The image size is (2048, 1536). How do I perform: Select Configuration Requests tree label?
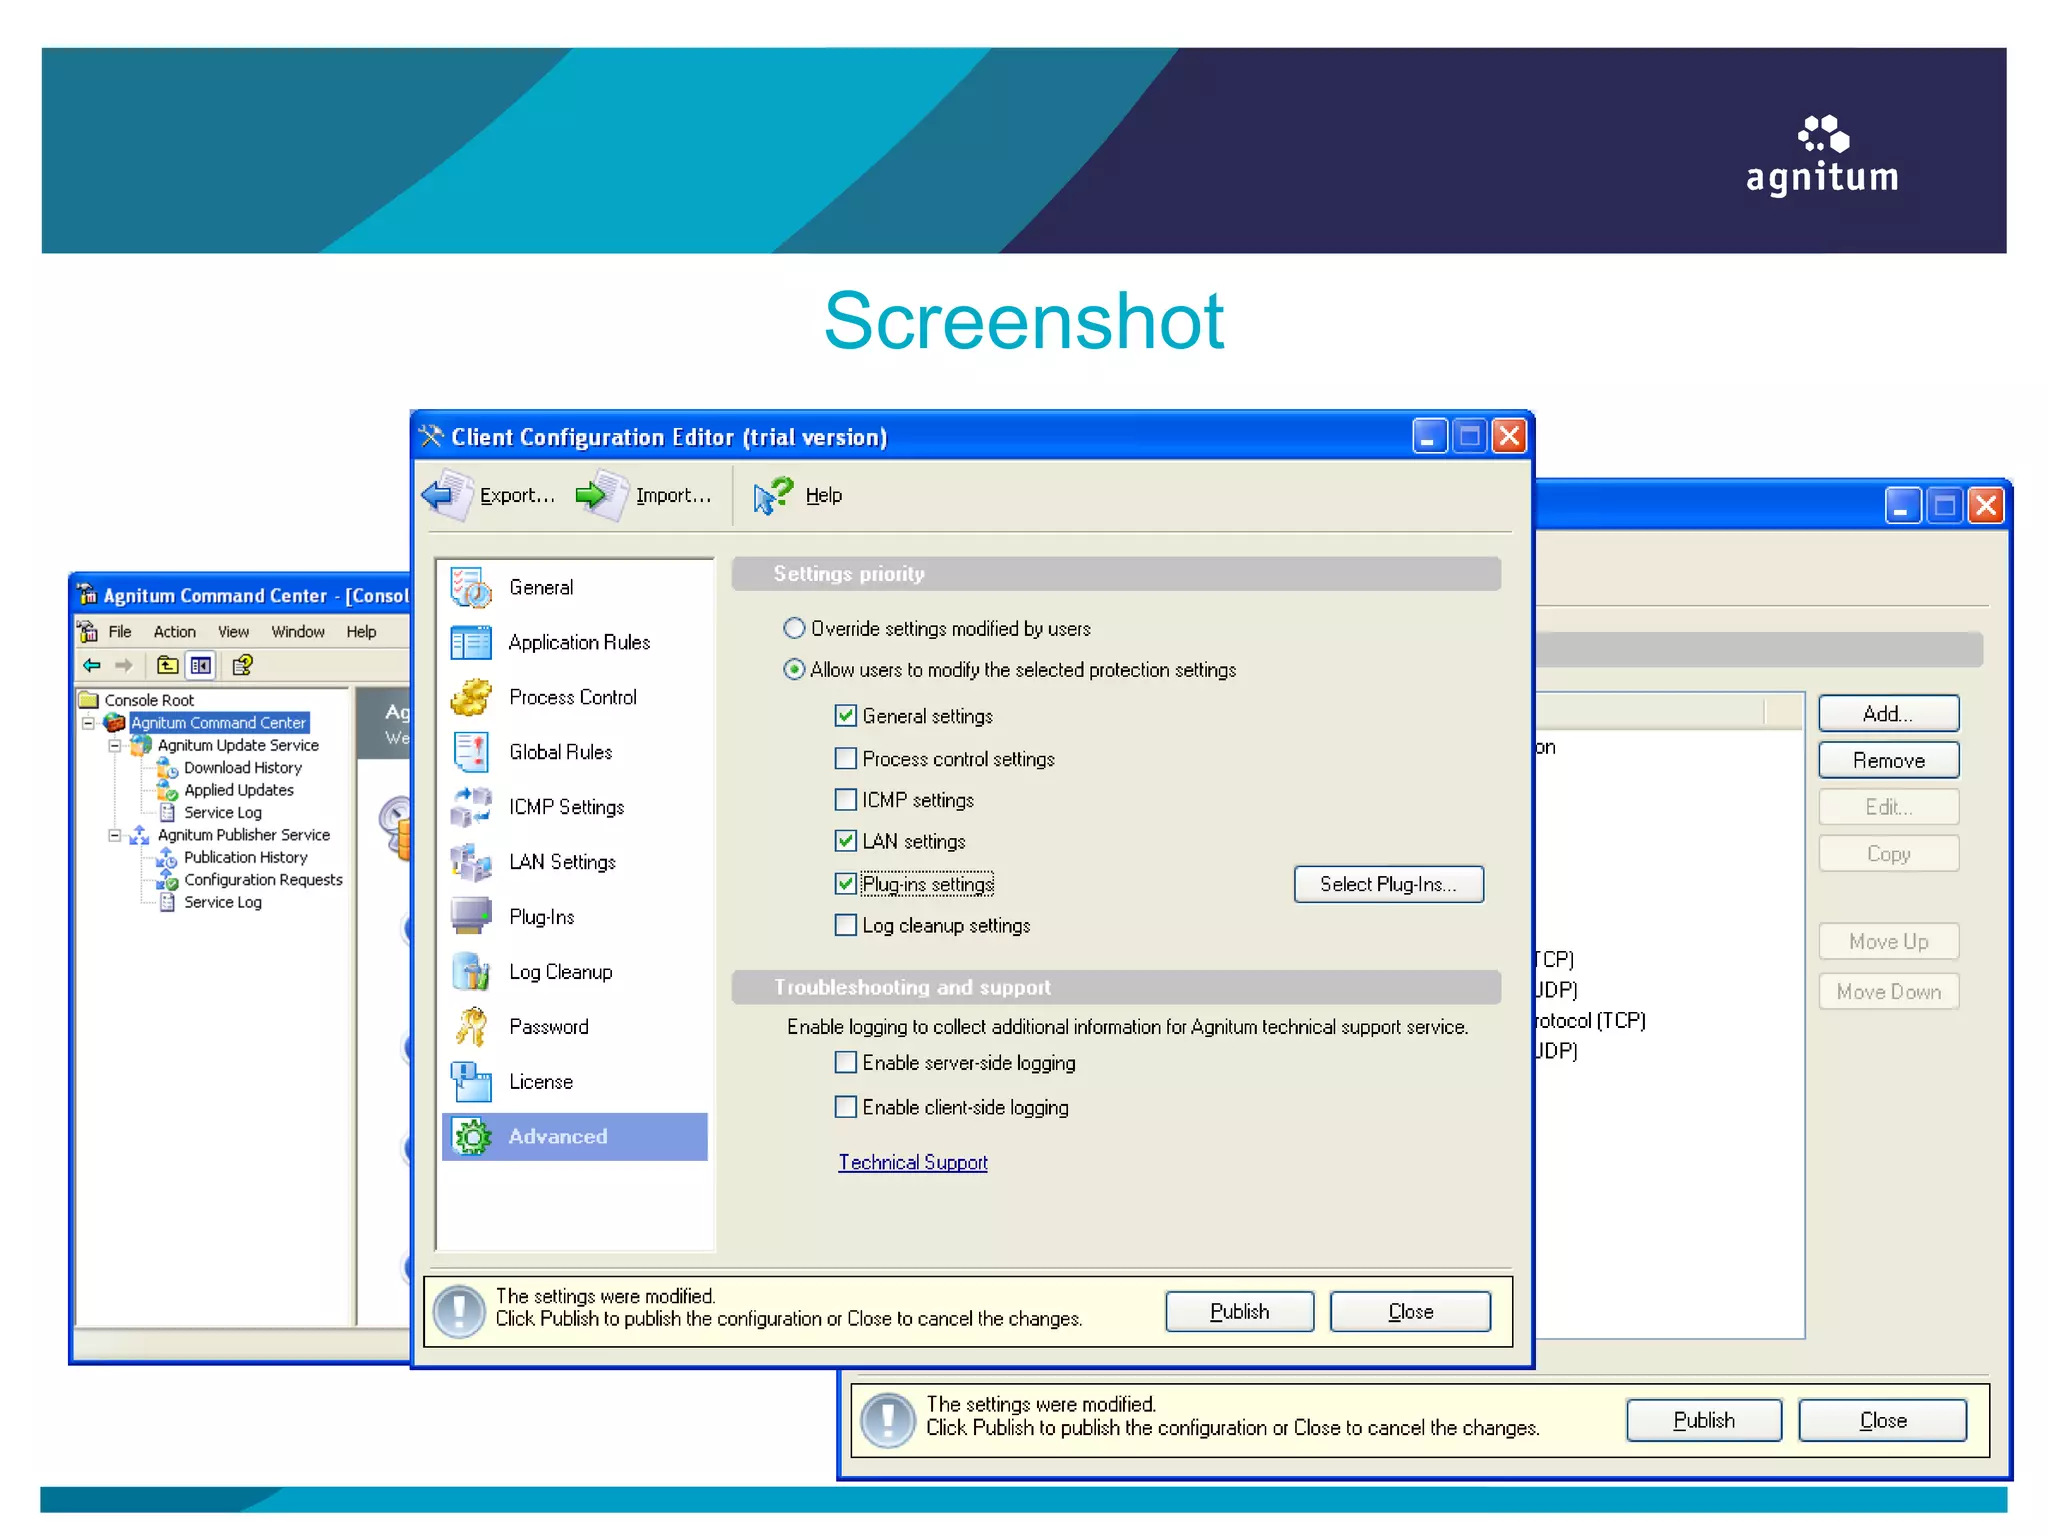pyautogui.click(x=263, y=879)
